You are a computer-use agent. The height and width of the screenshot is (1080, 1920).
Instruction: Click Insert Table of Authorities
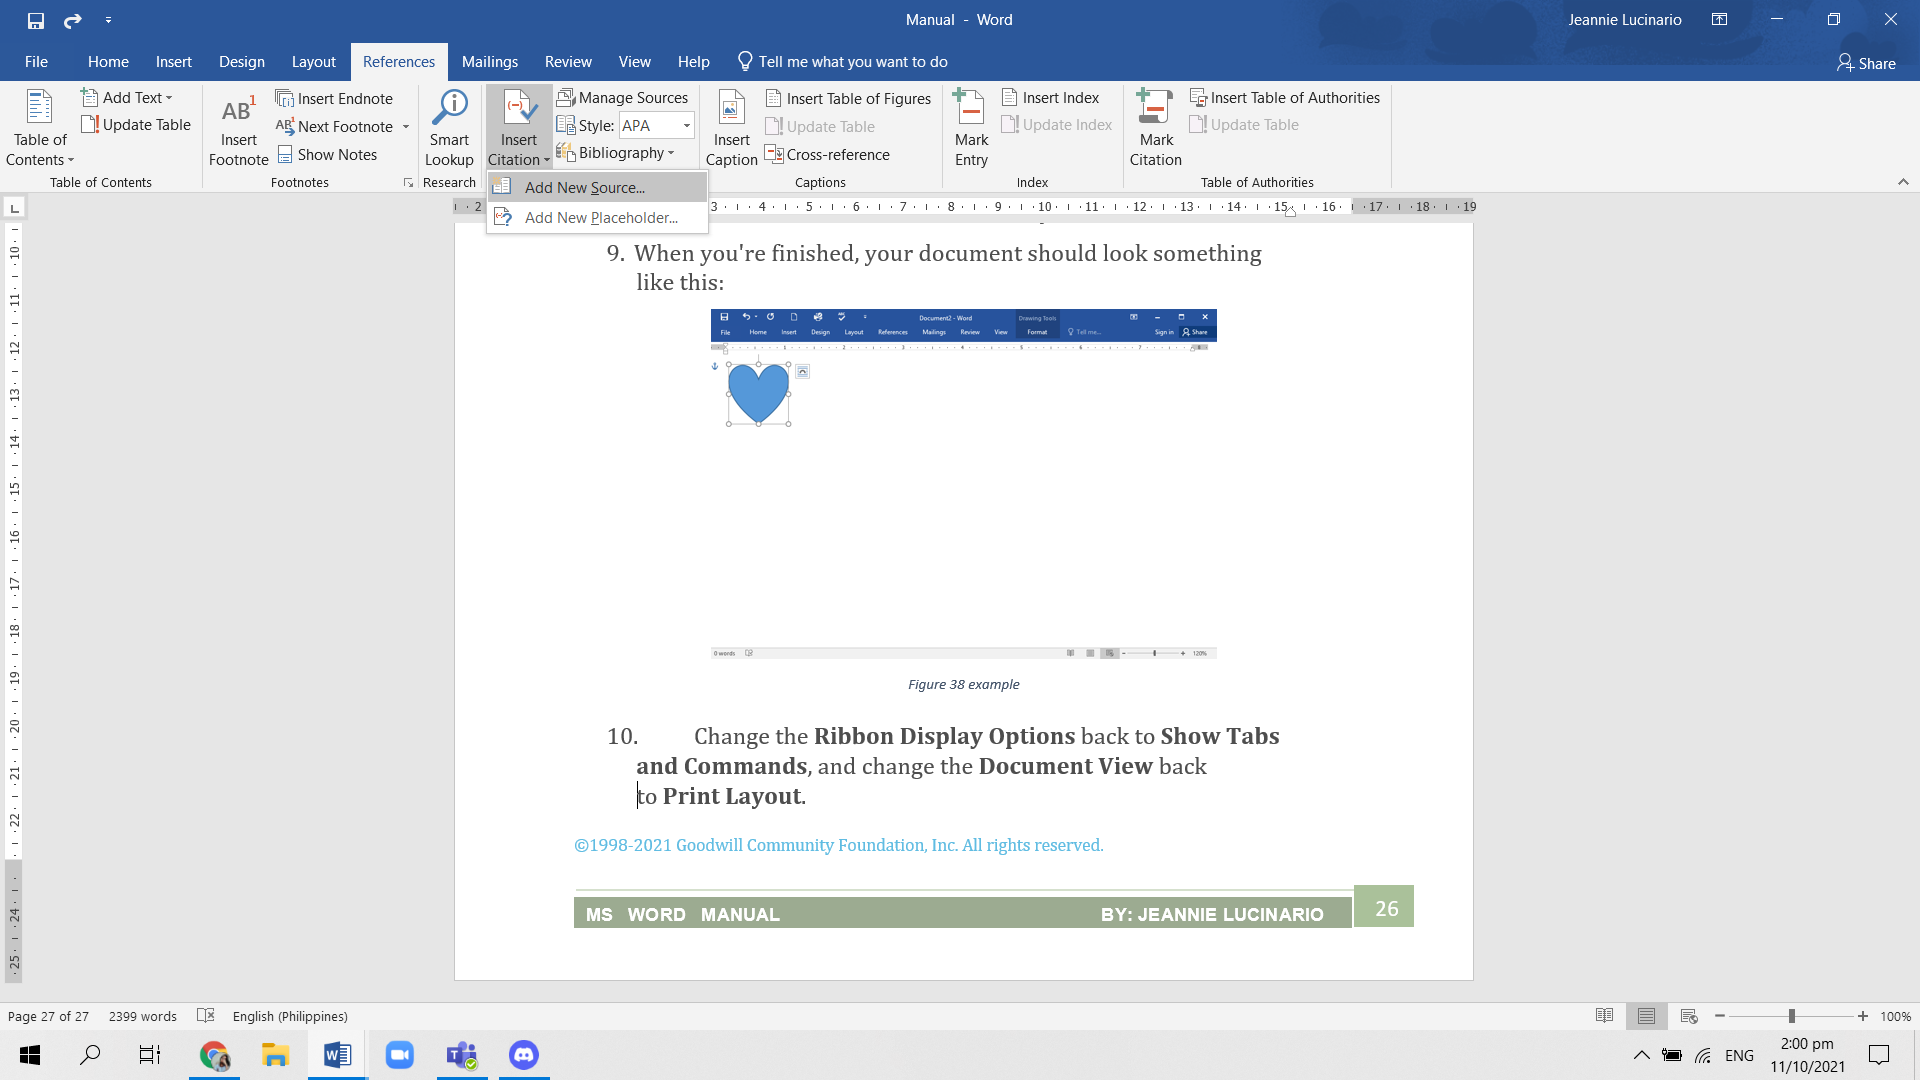click(x=1285, y=98)
